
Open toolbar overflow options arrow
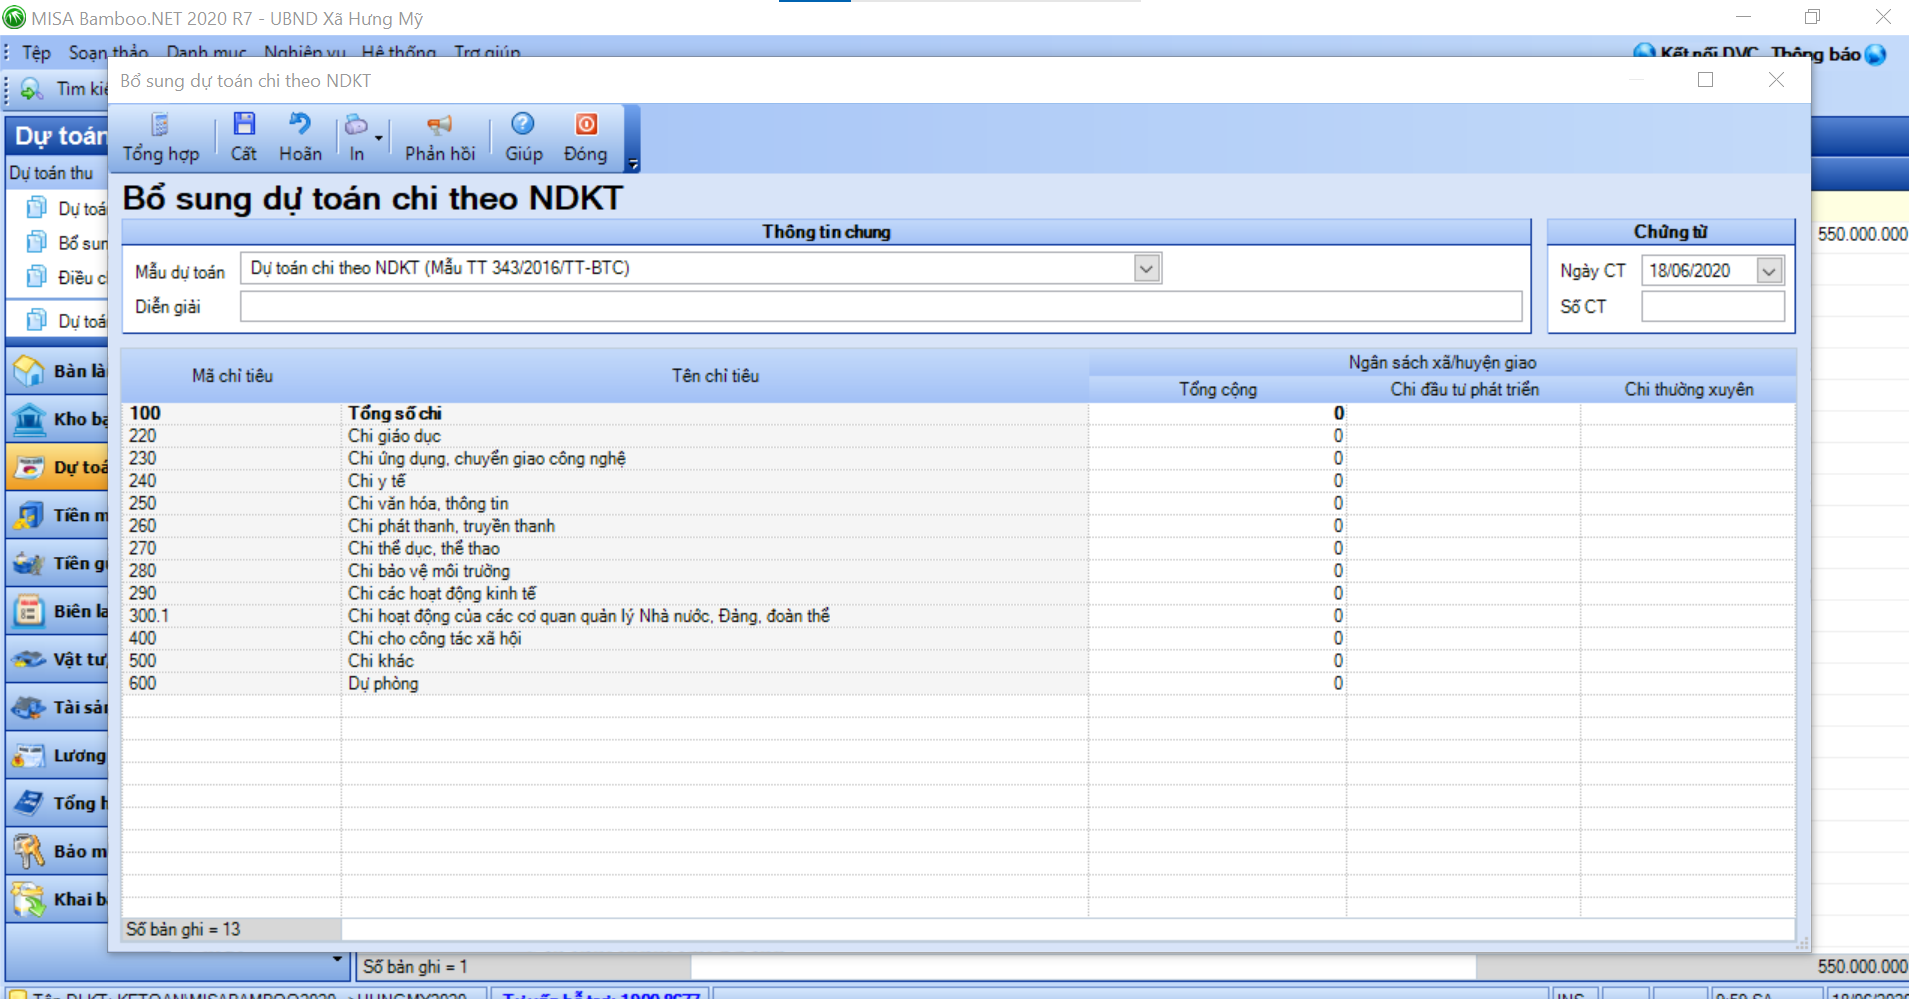pyautogui.click(x=632, y=164)
